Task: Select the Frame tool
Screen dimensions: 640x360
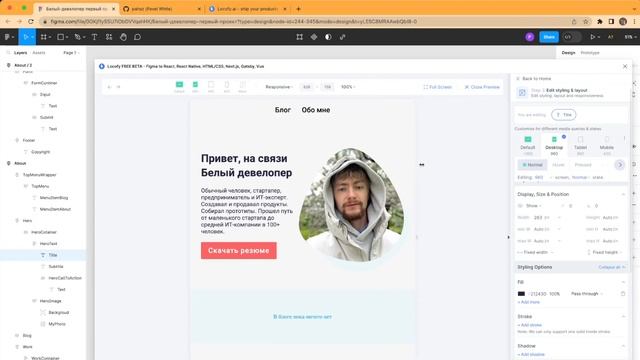Action: pos(43,37)
